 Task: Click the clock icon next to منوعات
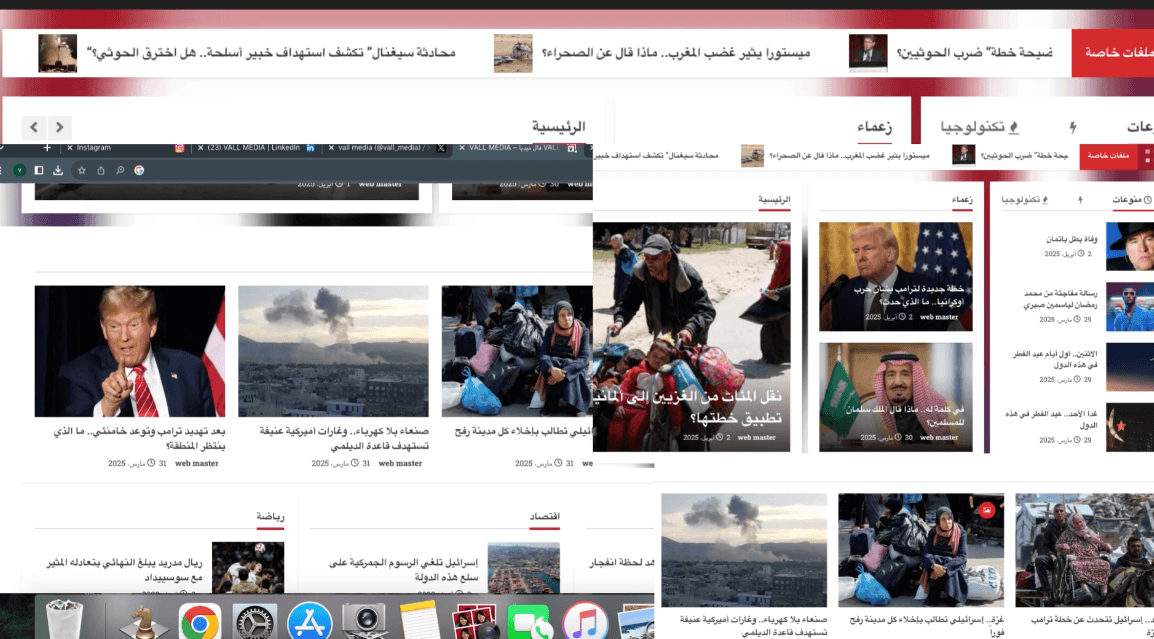[x=1147, y=199]
